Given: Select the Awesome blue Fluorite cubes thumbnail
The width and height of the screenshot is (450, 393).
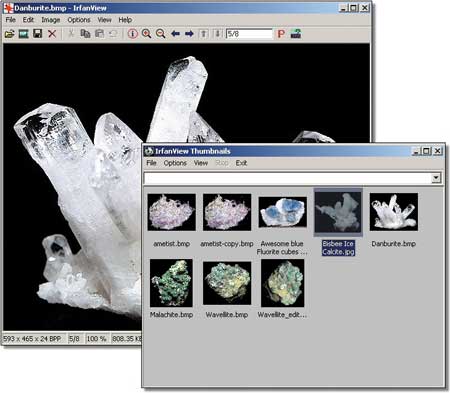Looking at the screenshot, I should click(x=283, y=212).
